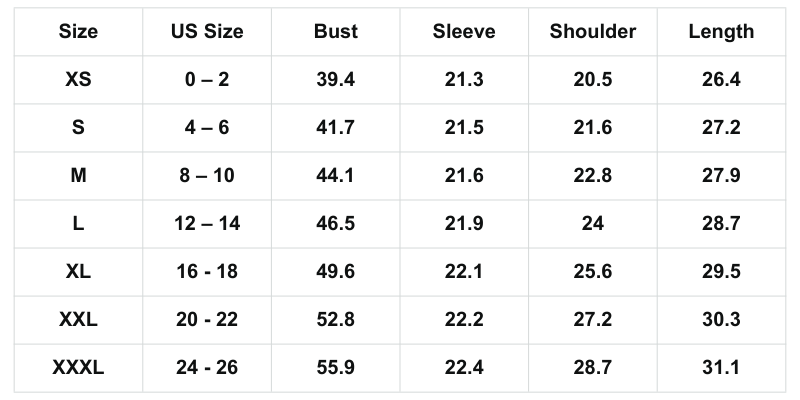Click the Size column header
800x400 pixels.
pyautogui.click(x=78, y=31)
